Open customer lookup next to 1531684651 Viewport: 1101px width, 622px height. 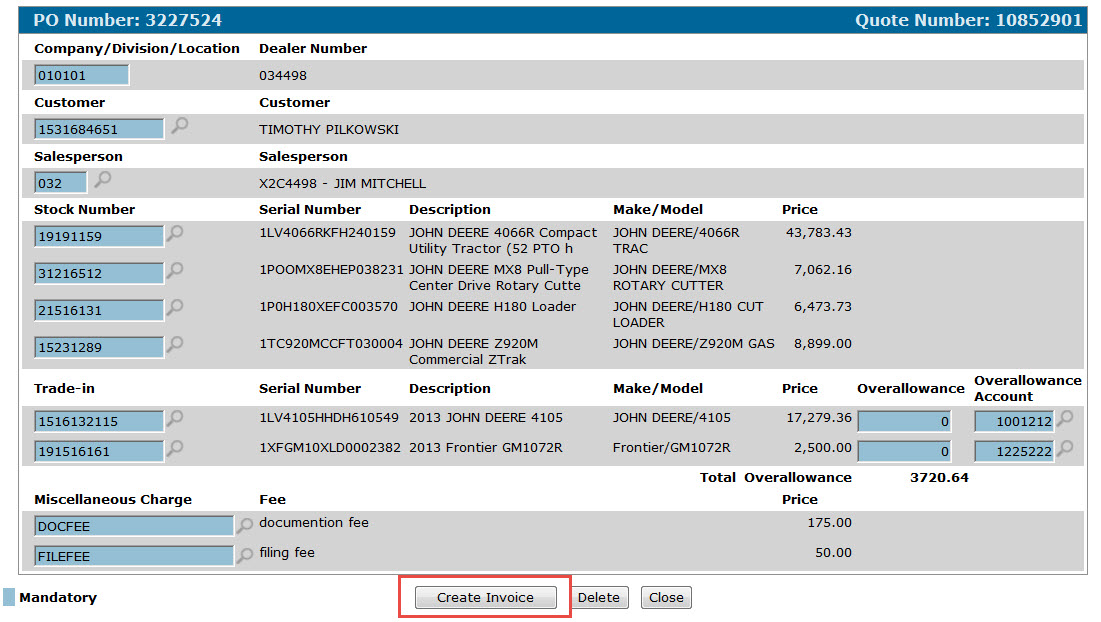pos(180,126)
